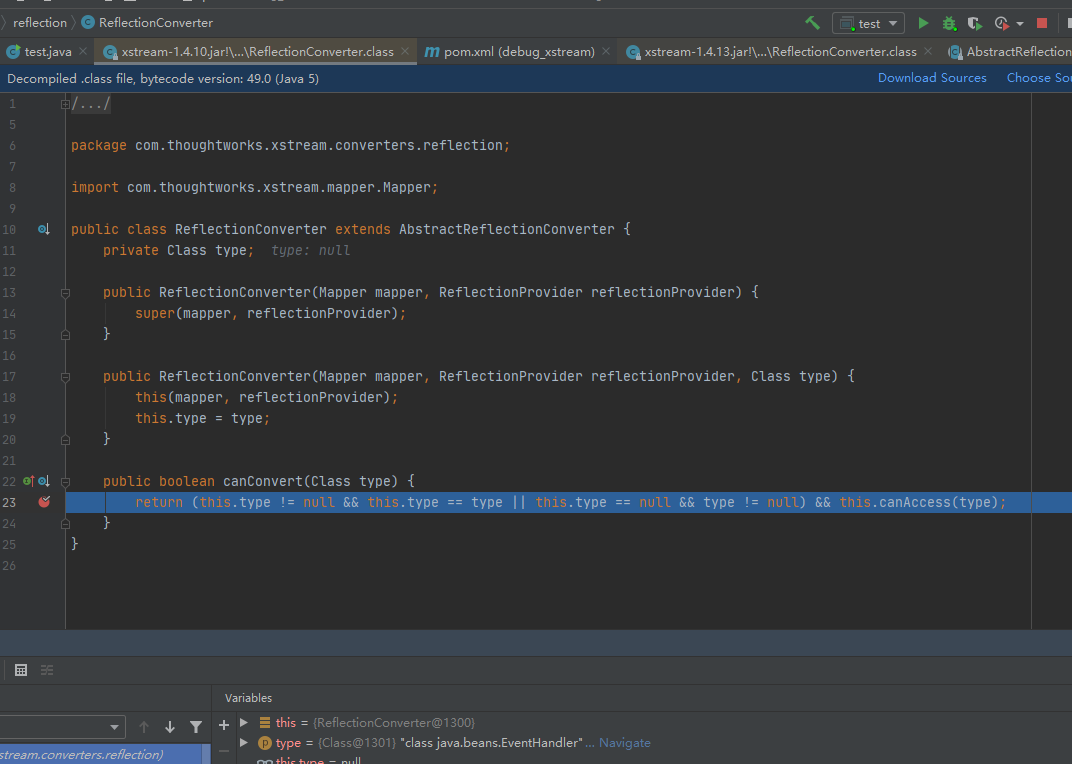This screenshot has width=1072, height=764.
Task: Run 'test' with coverage shield icon
Action: [975, 23]
